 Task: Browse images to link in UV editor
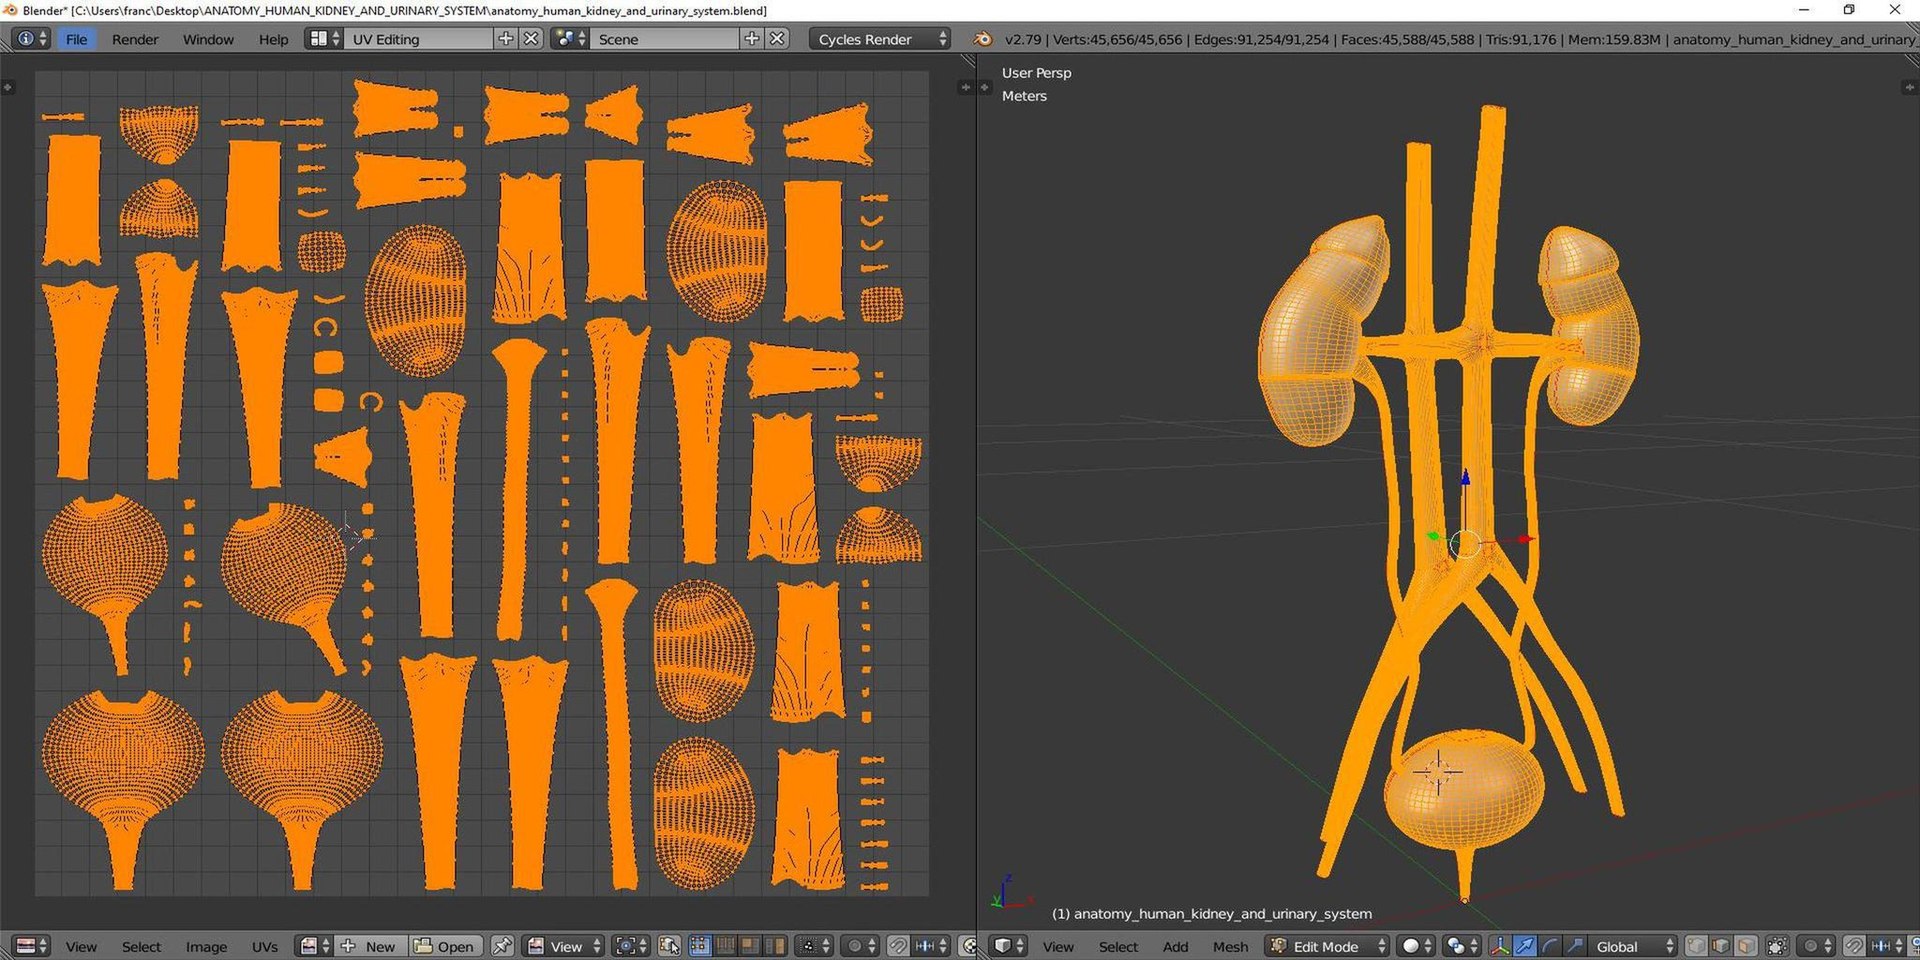point(314,946)
